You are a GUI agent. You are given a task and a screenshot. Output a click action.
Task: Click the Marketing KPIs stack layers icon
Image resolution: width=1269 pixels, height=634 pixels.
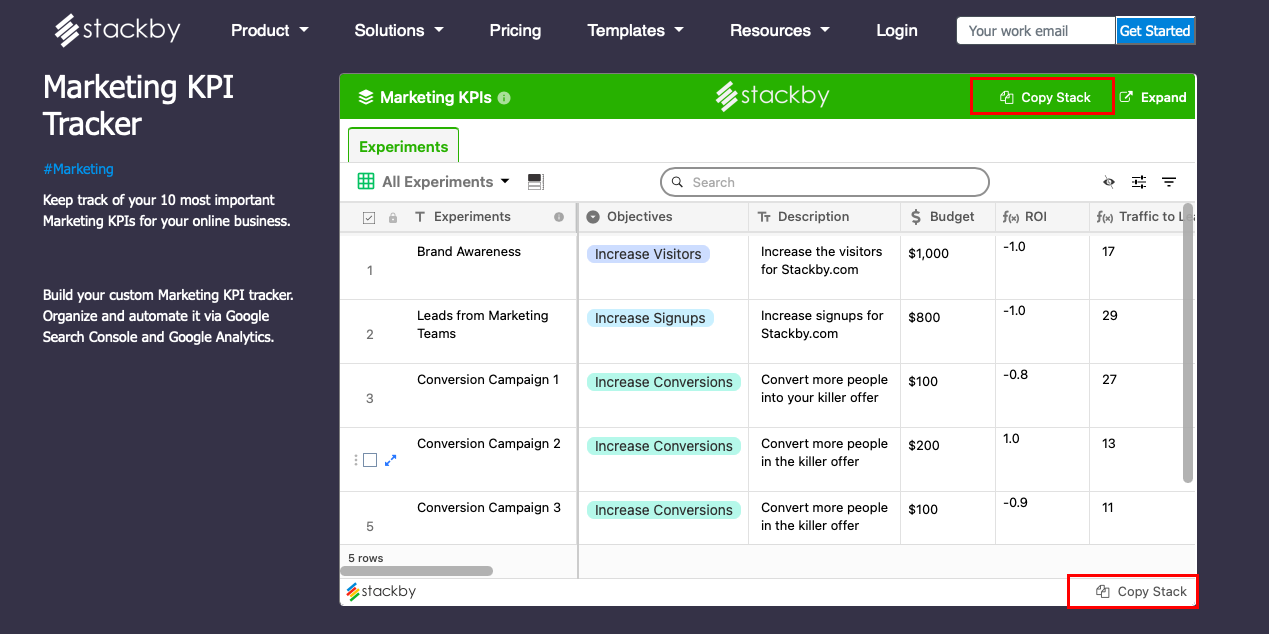click(365, 98)
